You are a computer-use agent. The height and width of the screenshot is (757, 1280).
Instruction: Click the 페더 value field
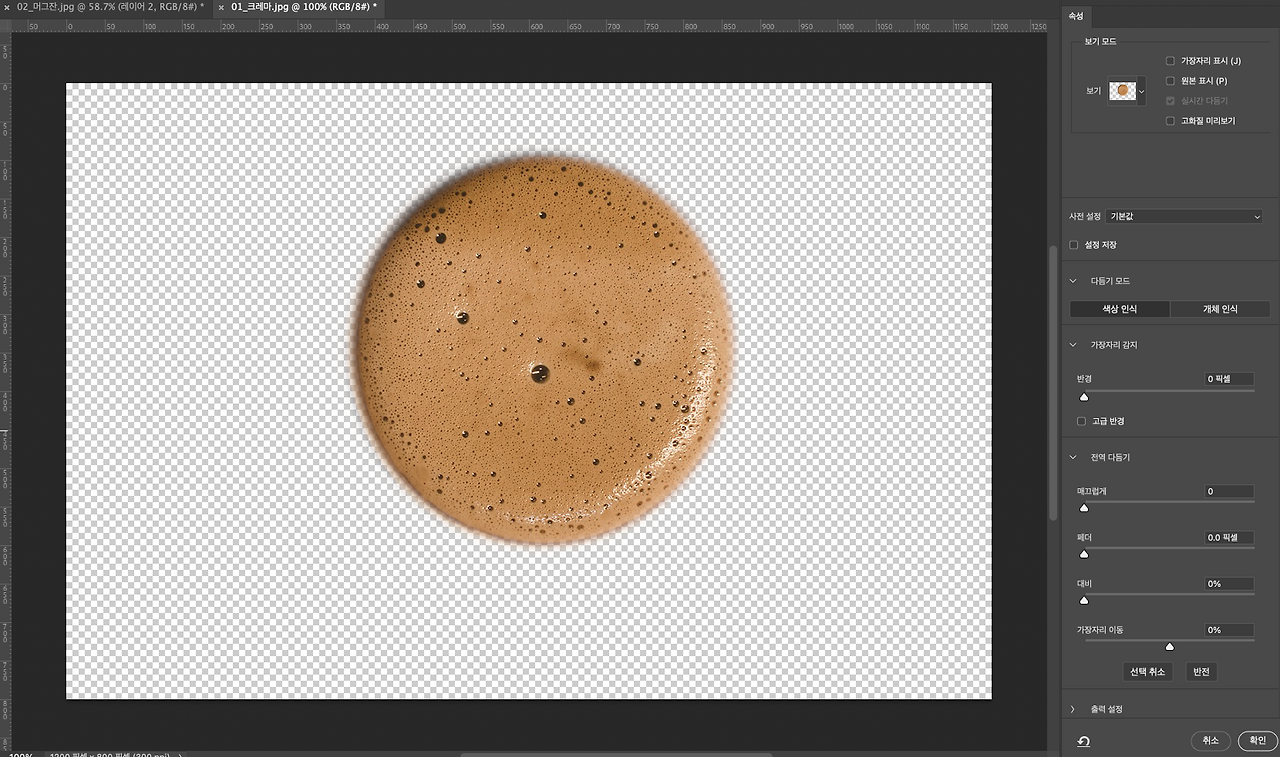point(1229,537)
